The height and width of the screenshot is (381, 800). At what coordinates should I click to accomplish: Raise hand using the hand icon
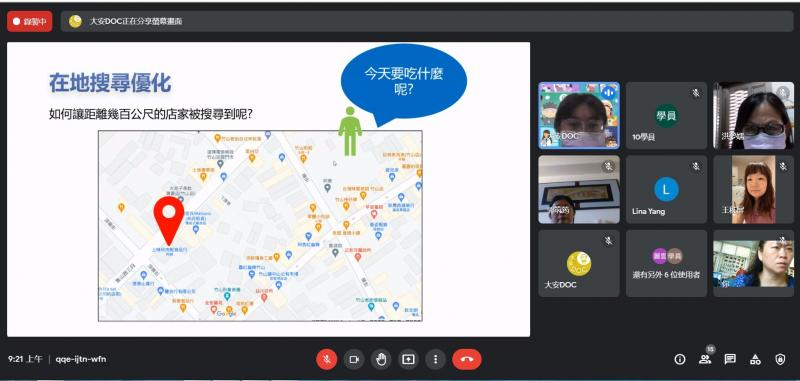tap(381, 360)
